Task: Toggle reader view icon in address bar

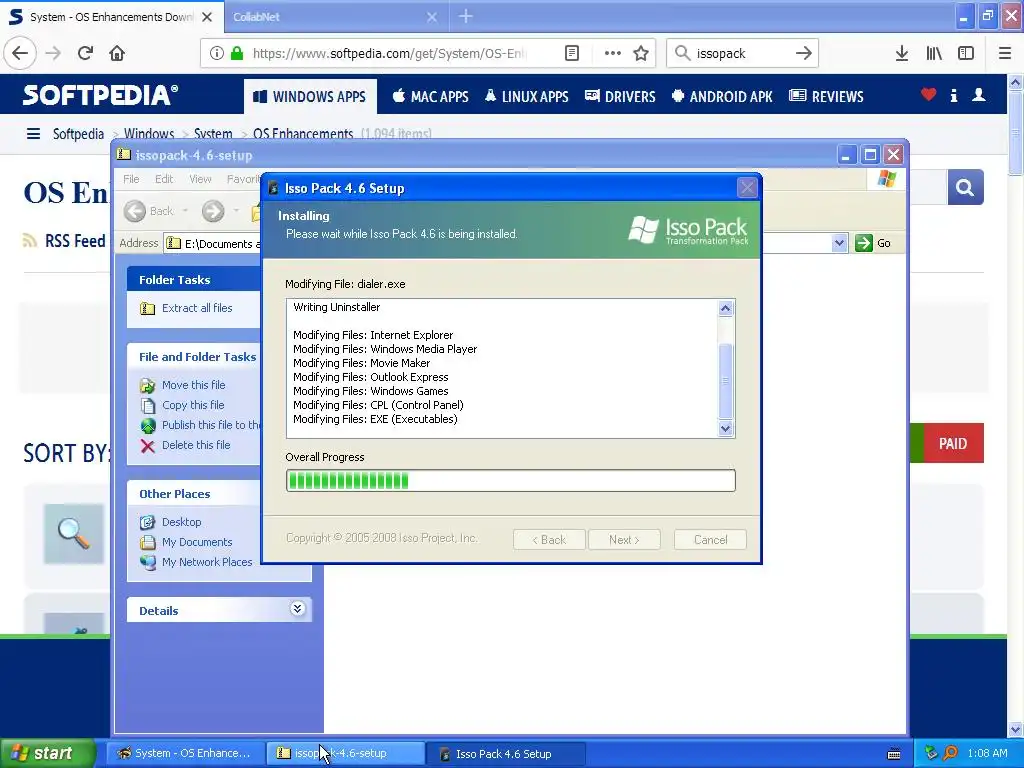Action: tap(571, 53)
